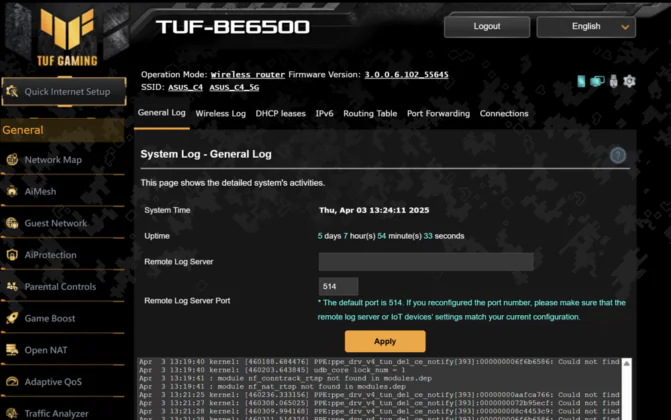Open the ASUS_C4 SSID link

coord(185,87)
